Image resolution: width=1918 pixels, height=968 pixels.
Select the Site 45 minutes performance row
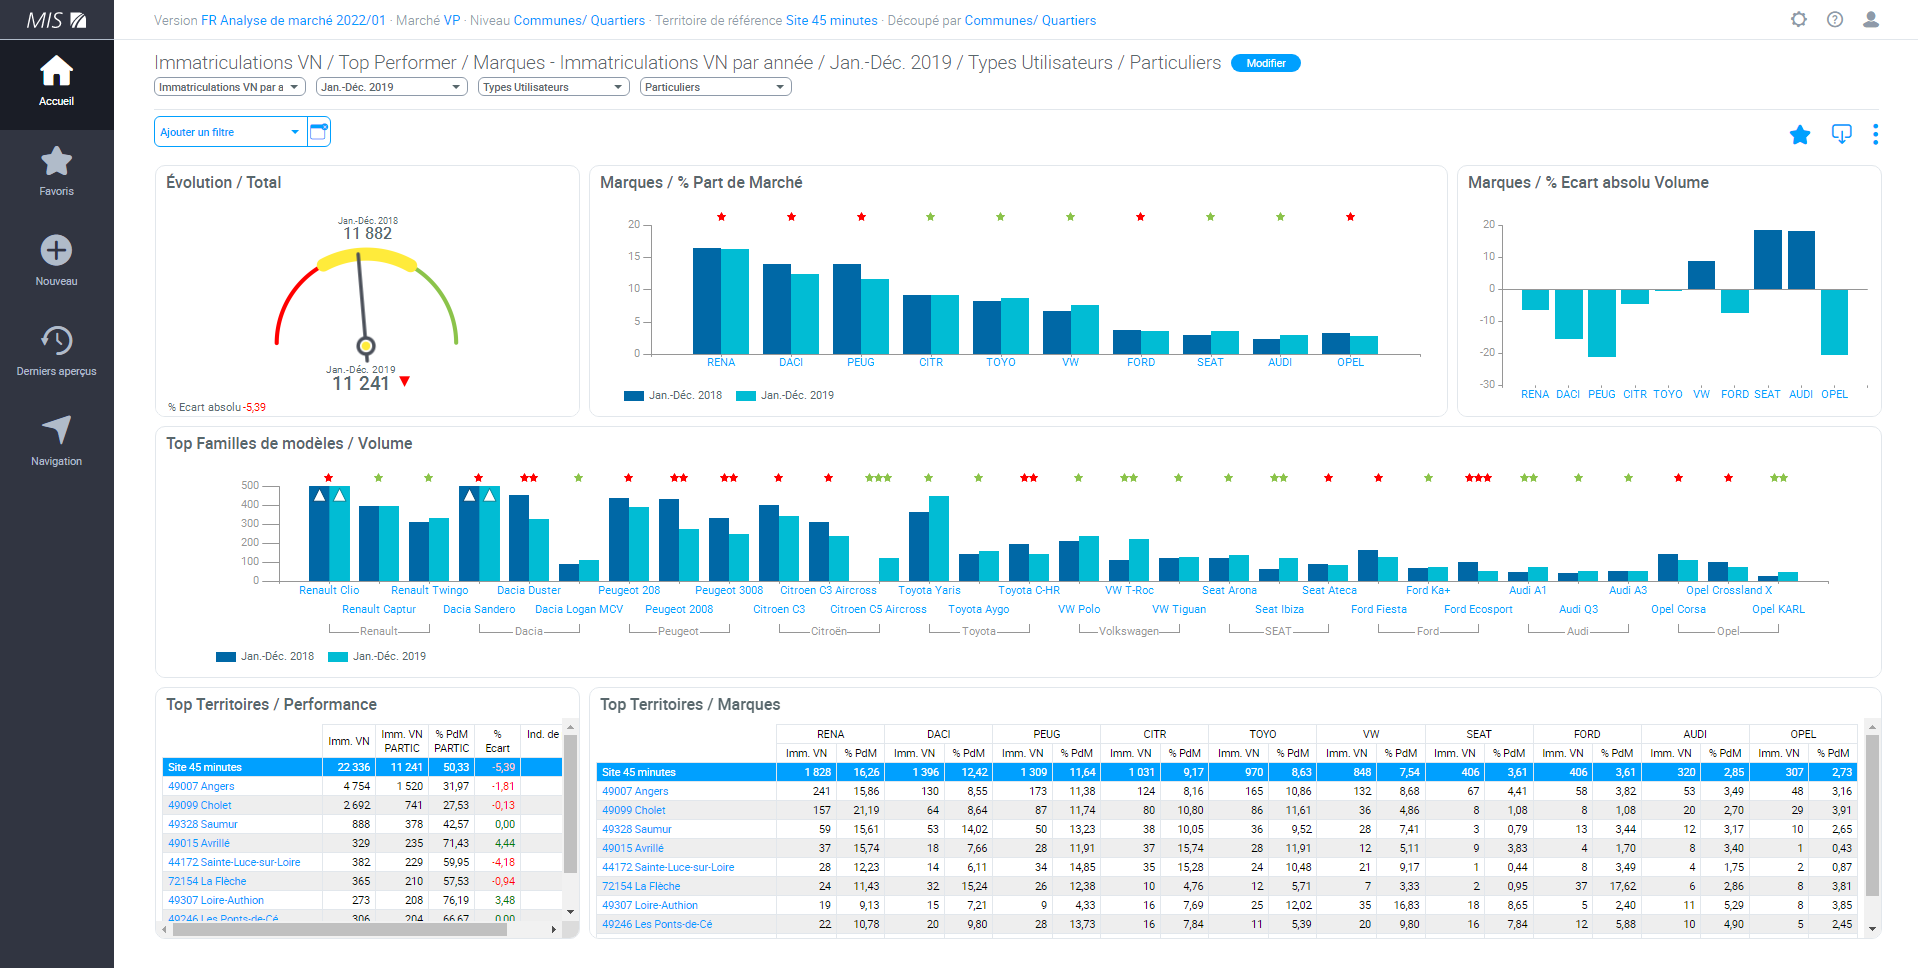(x=205, y=767)
